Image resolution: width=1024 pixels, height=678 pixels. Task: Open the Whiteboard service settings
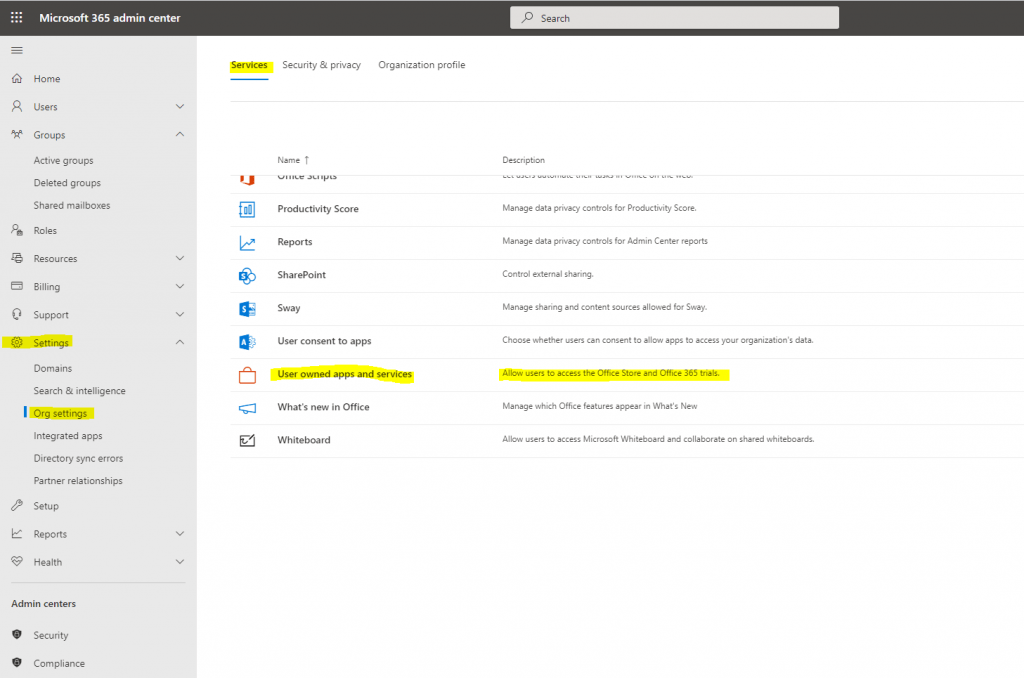click(x=304, y=440)
